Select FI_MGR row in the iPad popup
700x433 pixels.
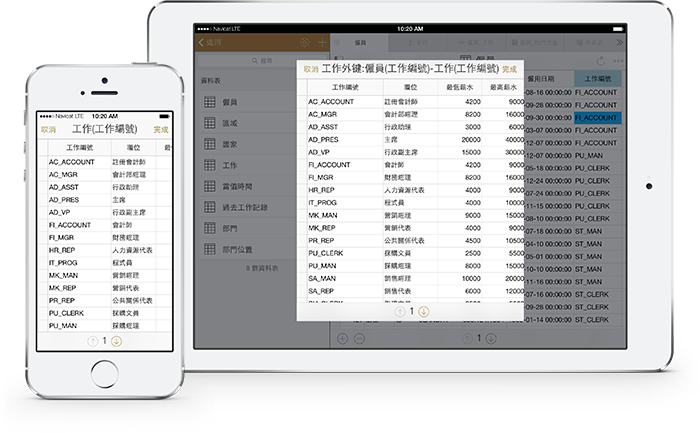[411, 177]
